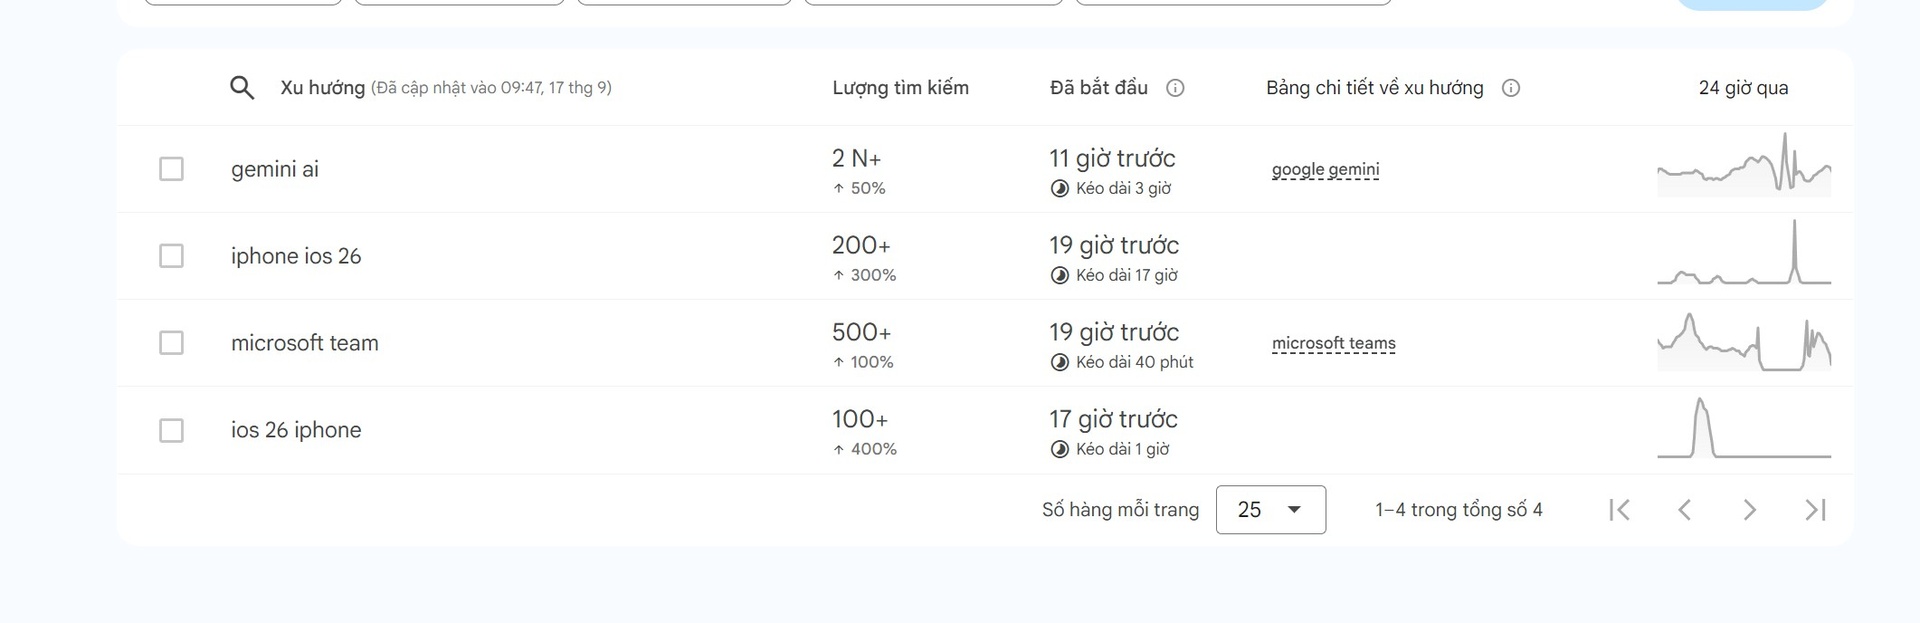The image size is (1920, 623).
Task: Click the search magnifier icon
Action: [242, 88]
